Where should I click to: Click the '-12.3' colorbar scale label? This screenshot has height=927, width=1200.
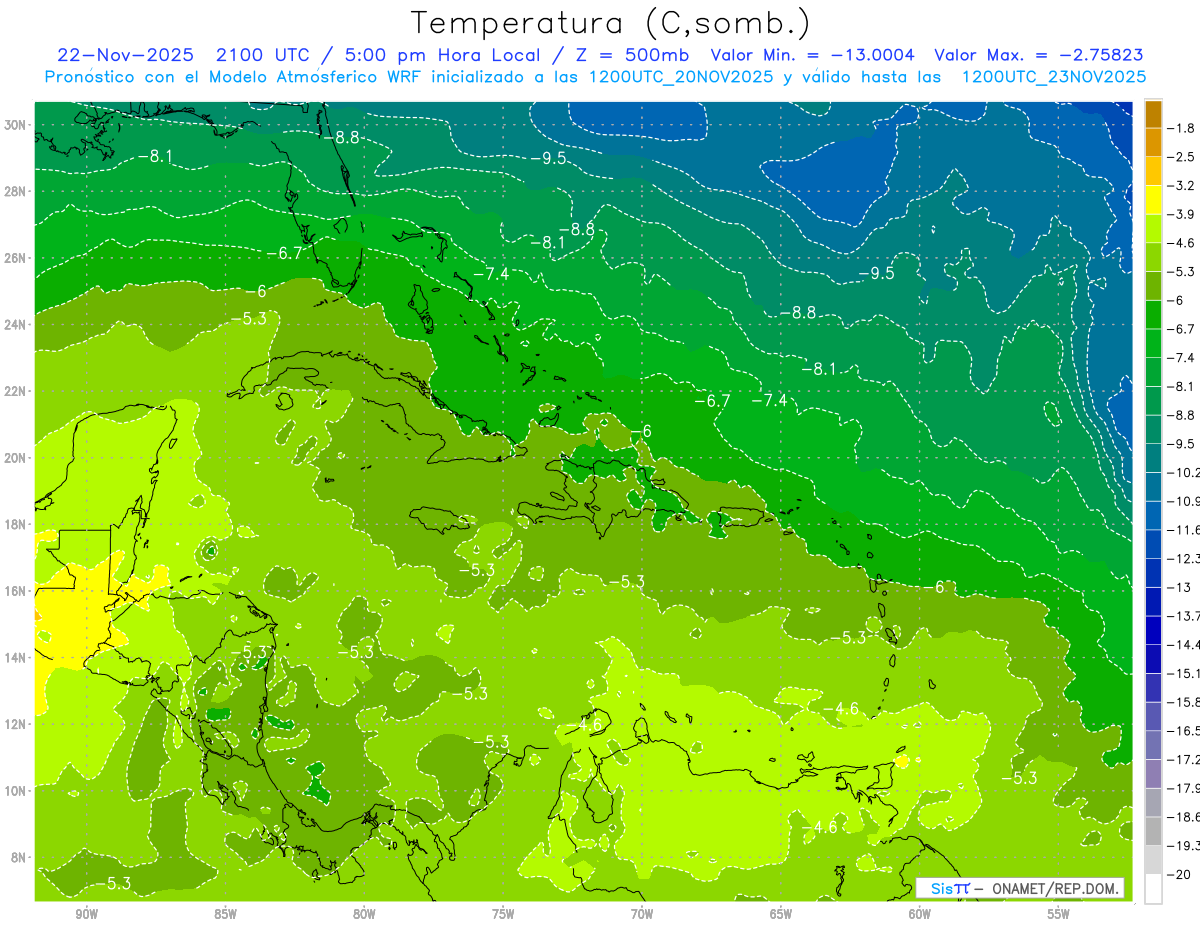[x=1184, y=558]
